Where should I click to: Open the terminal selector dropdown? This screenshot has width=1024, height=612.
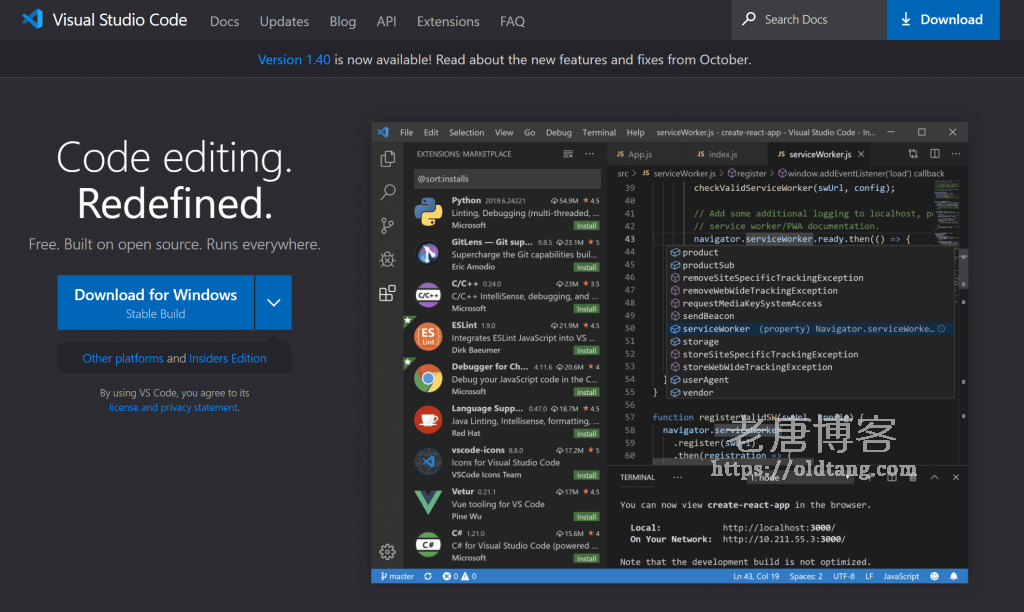pos(801,477)
